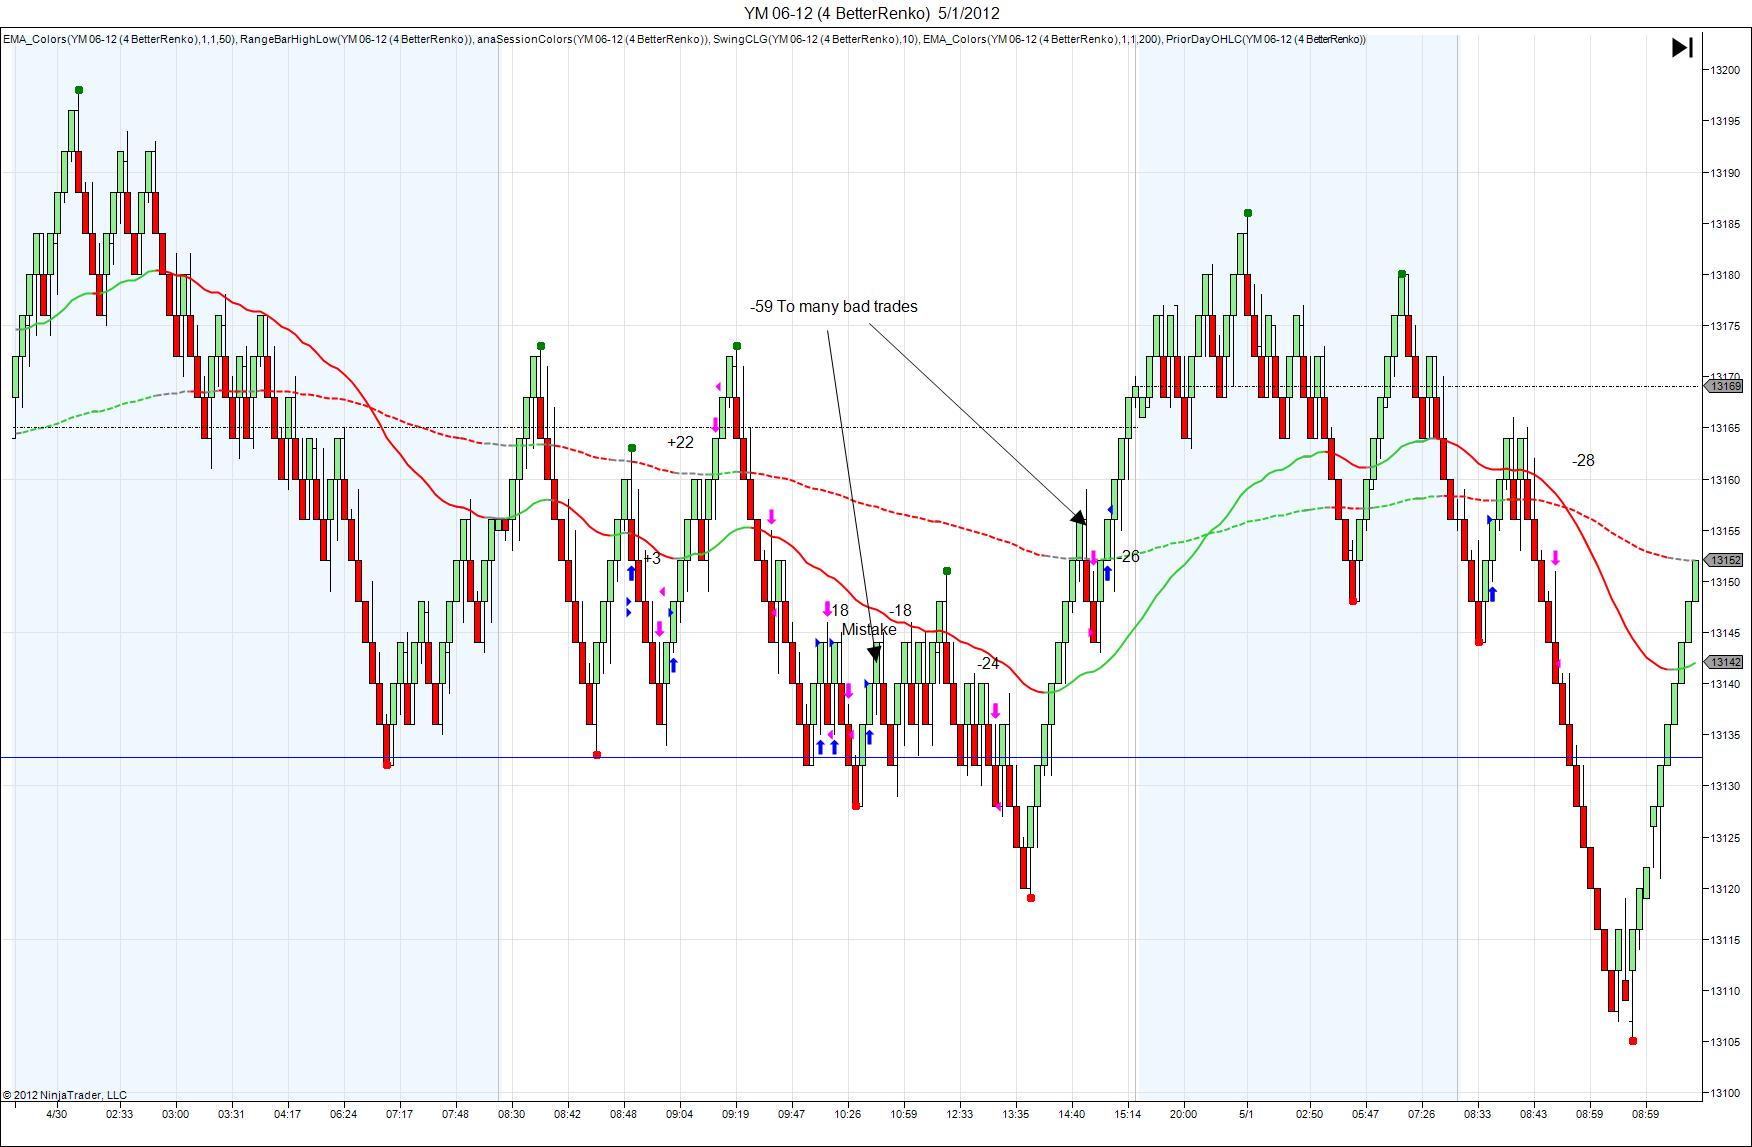
Task: Click the 02:33 time axis label
Action: pyautogui.click(x=119, y=1114)
